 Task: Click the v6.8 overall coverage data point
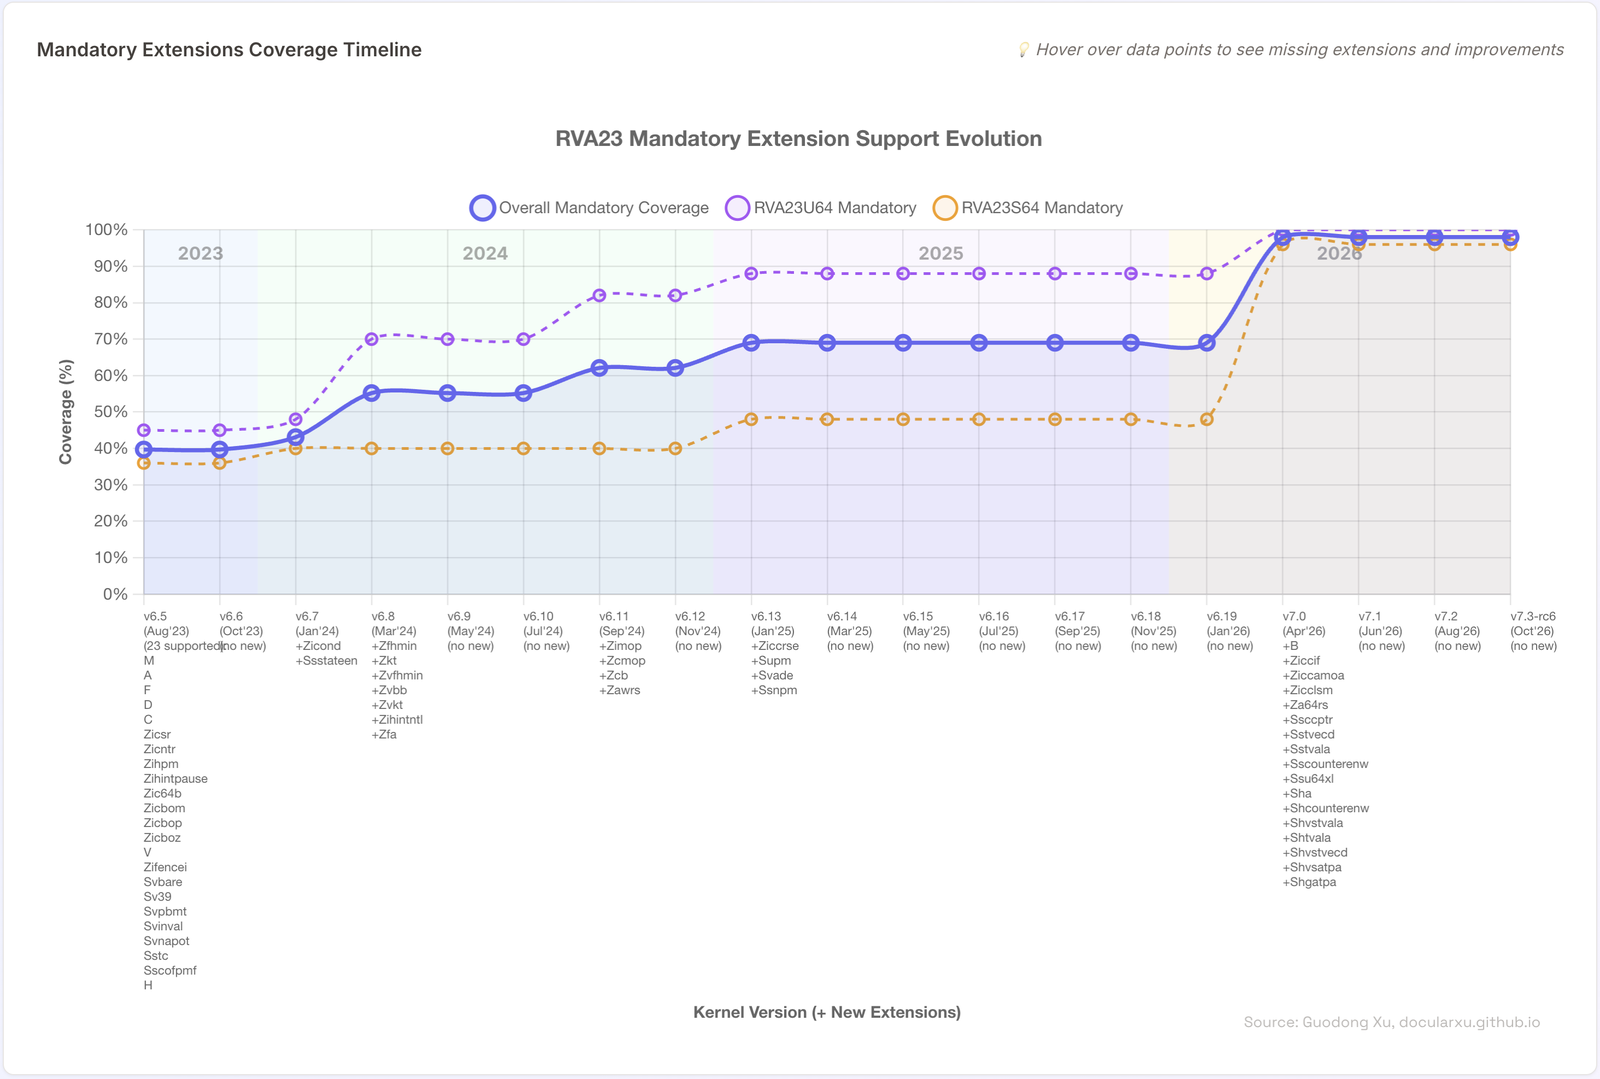pyautogui.click(x=371, y=393)
